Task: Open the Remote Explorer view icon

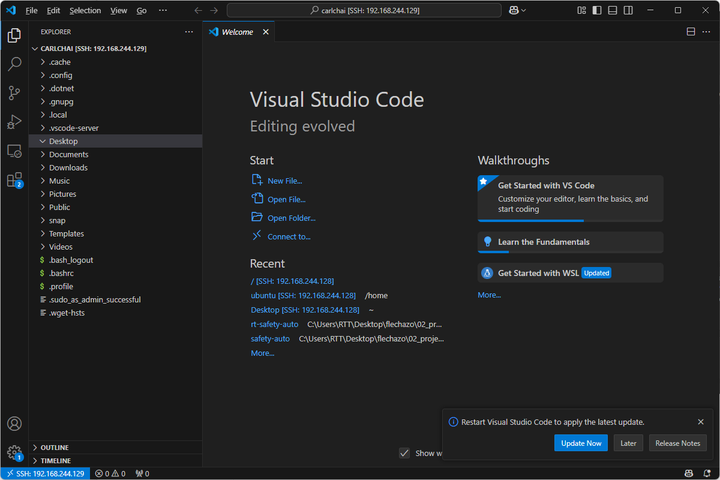Action: click(14, 151)
